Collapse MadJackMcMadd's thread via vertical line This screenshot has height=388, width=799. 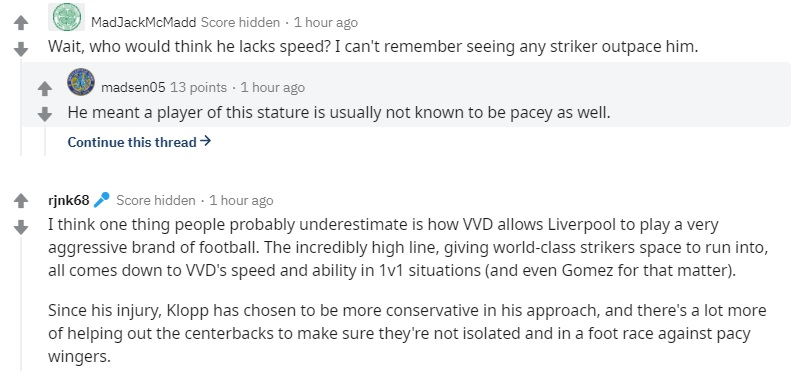coord(21,107)
